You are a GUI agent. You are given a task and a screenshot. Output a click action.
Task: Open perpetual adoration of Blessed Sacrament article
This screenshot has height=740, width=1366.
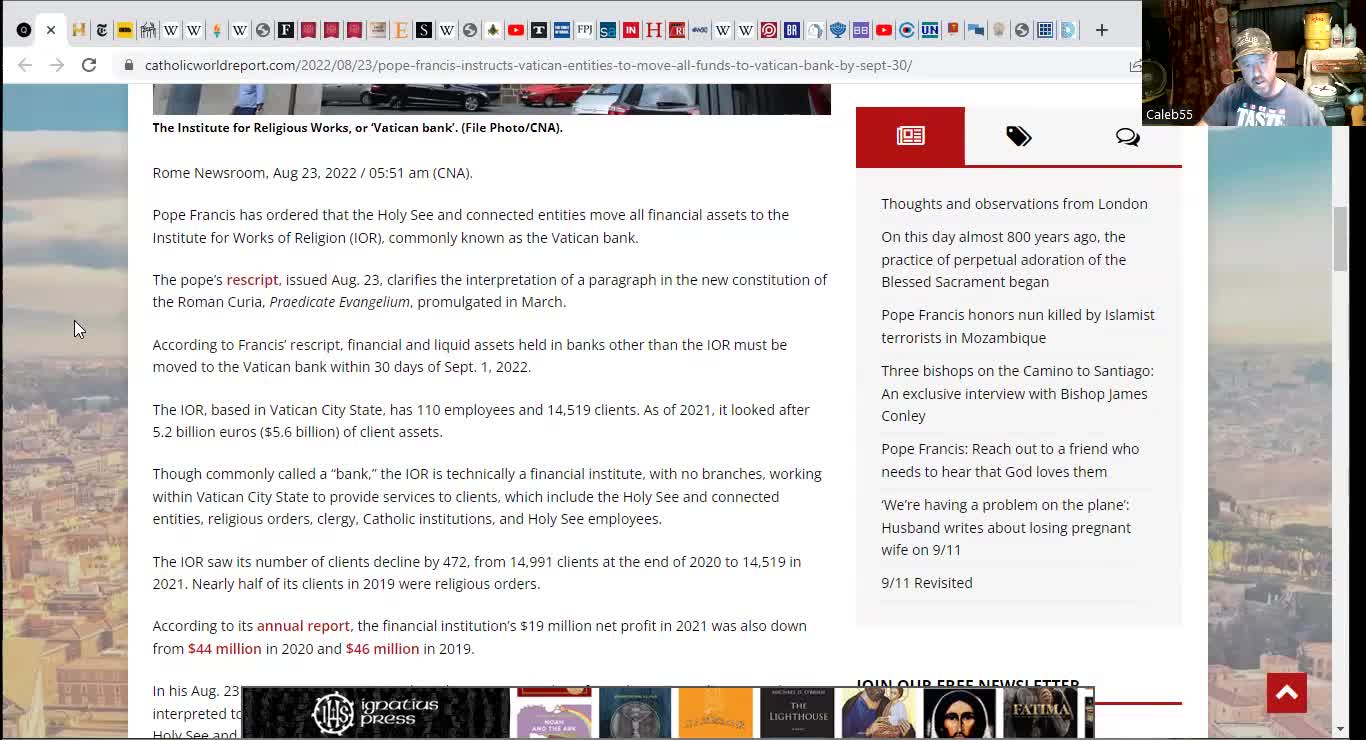[x=1003, y=259]
